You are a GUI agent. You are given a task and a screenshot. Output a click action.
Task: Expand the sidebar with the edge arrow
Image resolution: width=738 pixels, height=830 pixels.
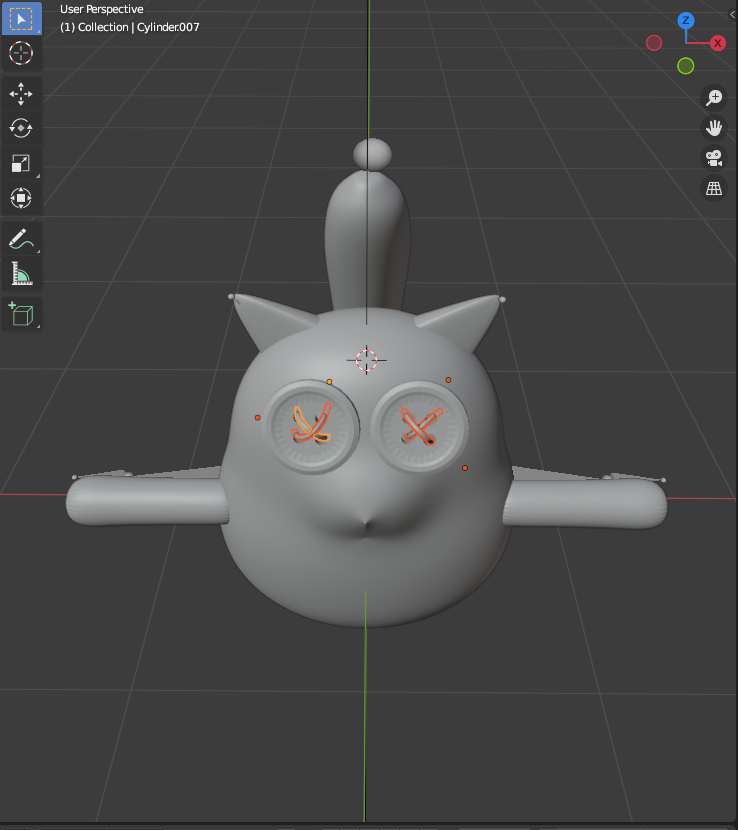733,15
